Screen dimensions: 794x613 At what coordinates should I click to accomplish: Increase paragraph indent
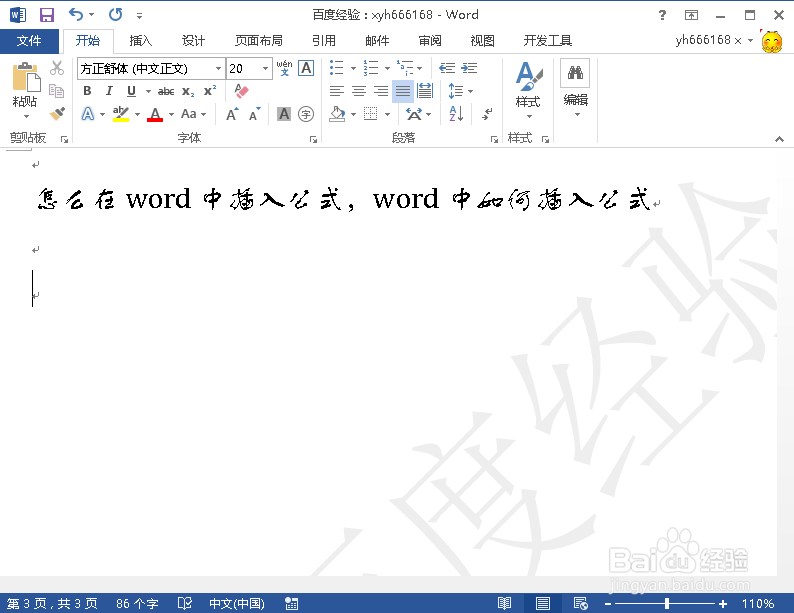[x=469, y=68]
